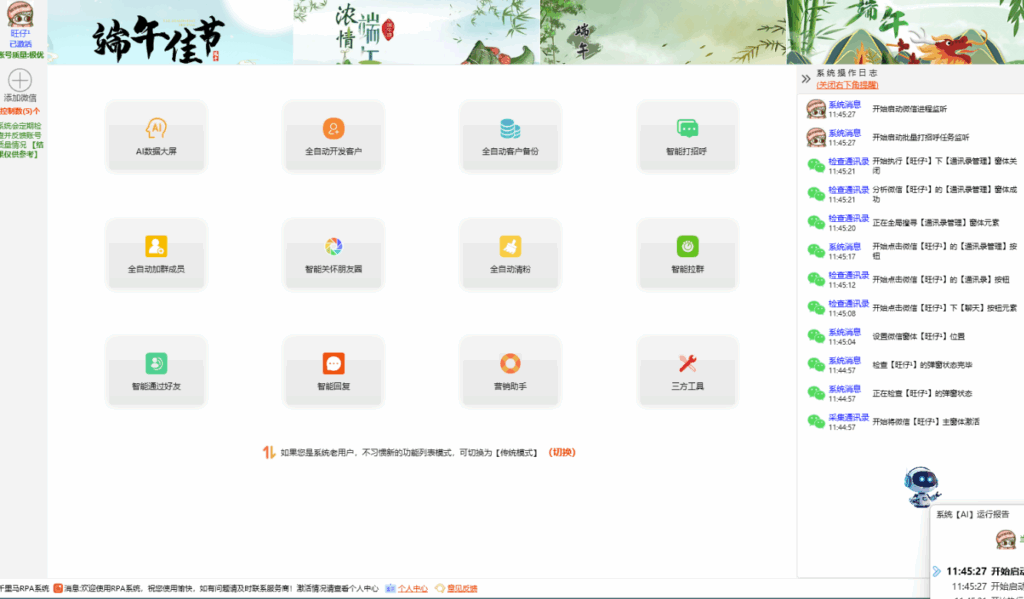Click the 添加微信 plus circle icon

tap(20, 80)
